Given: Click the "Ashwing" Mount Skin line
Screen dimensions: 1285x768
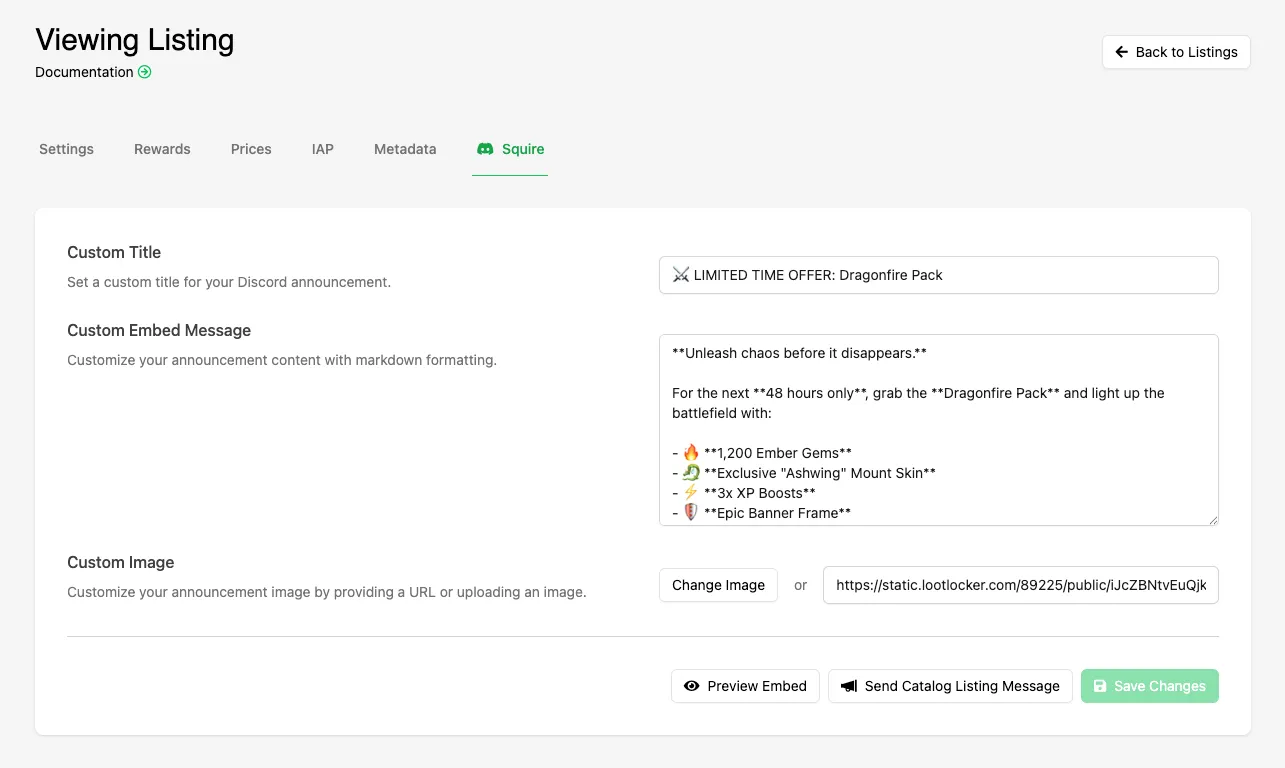Looking at the screenshot, I should tap(804, 473).
